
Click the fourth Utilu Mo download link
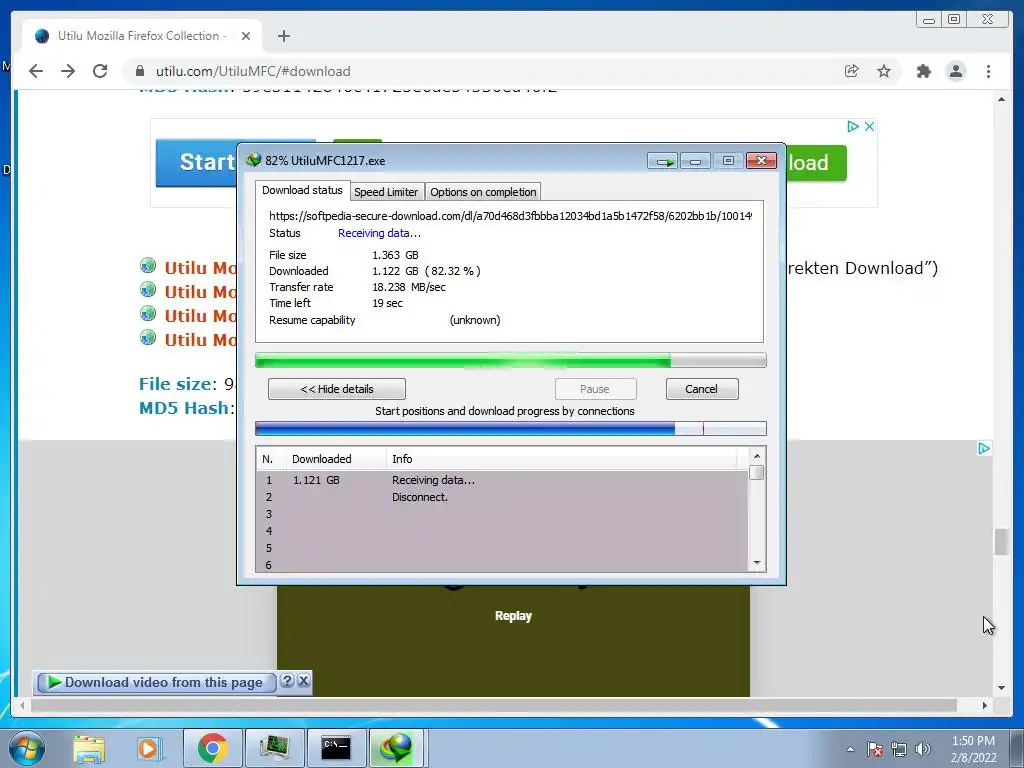200,340
